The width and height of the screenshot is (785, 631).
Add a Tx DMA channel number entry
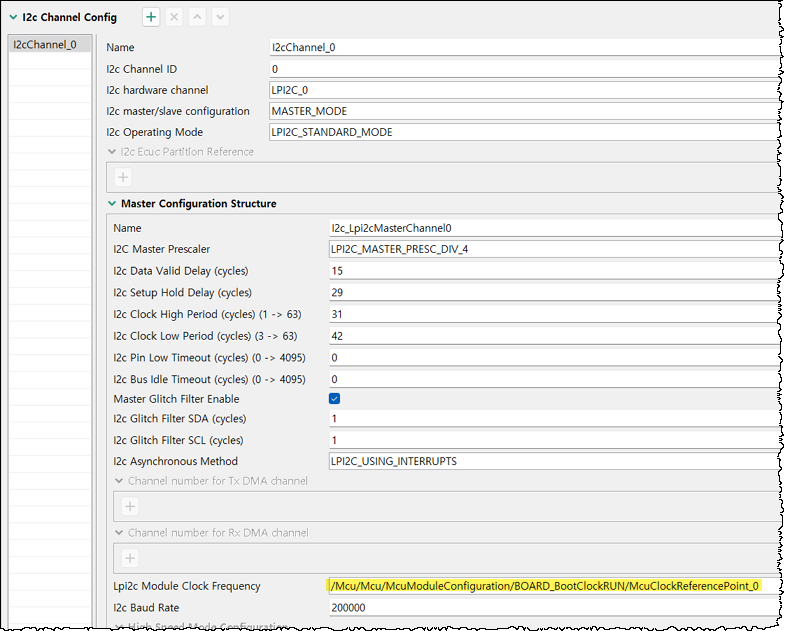pos(130,506)
